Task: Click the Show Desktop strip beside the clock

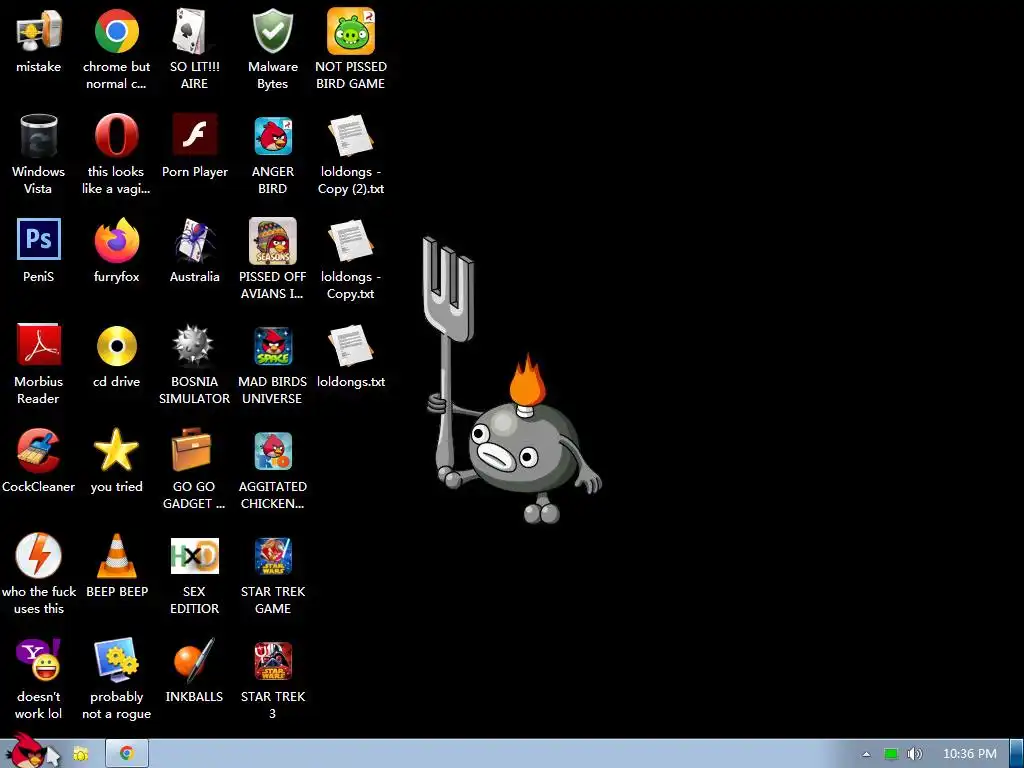Action: tap(1017, 754)
